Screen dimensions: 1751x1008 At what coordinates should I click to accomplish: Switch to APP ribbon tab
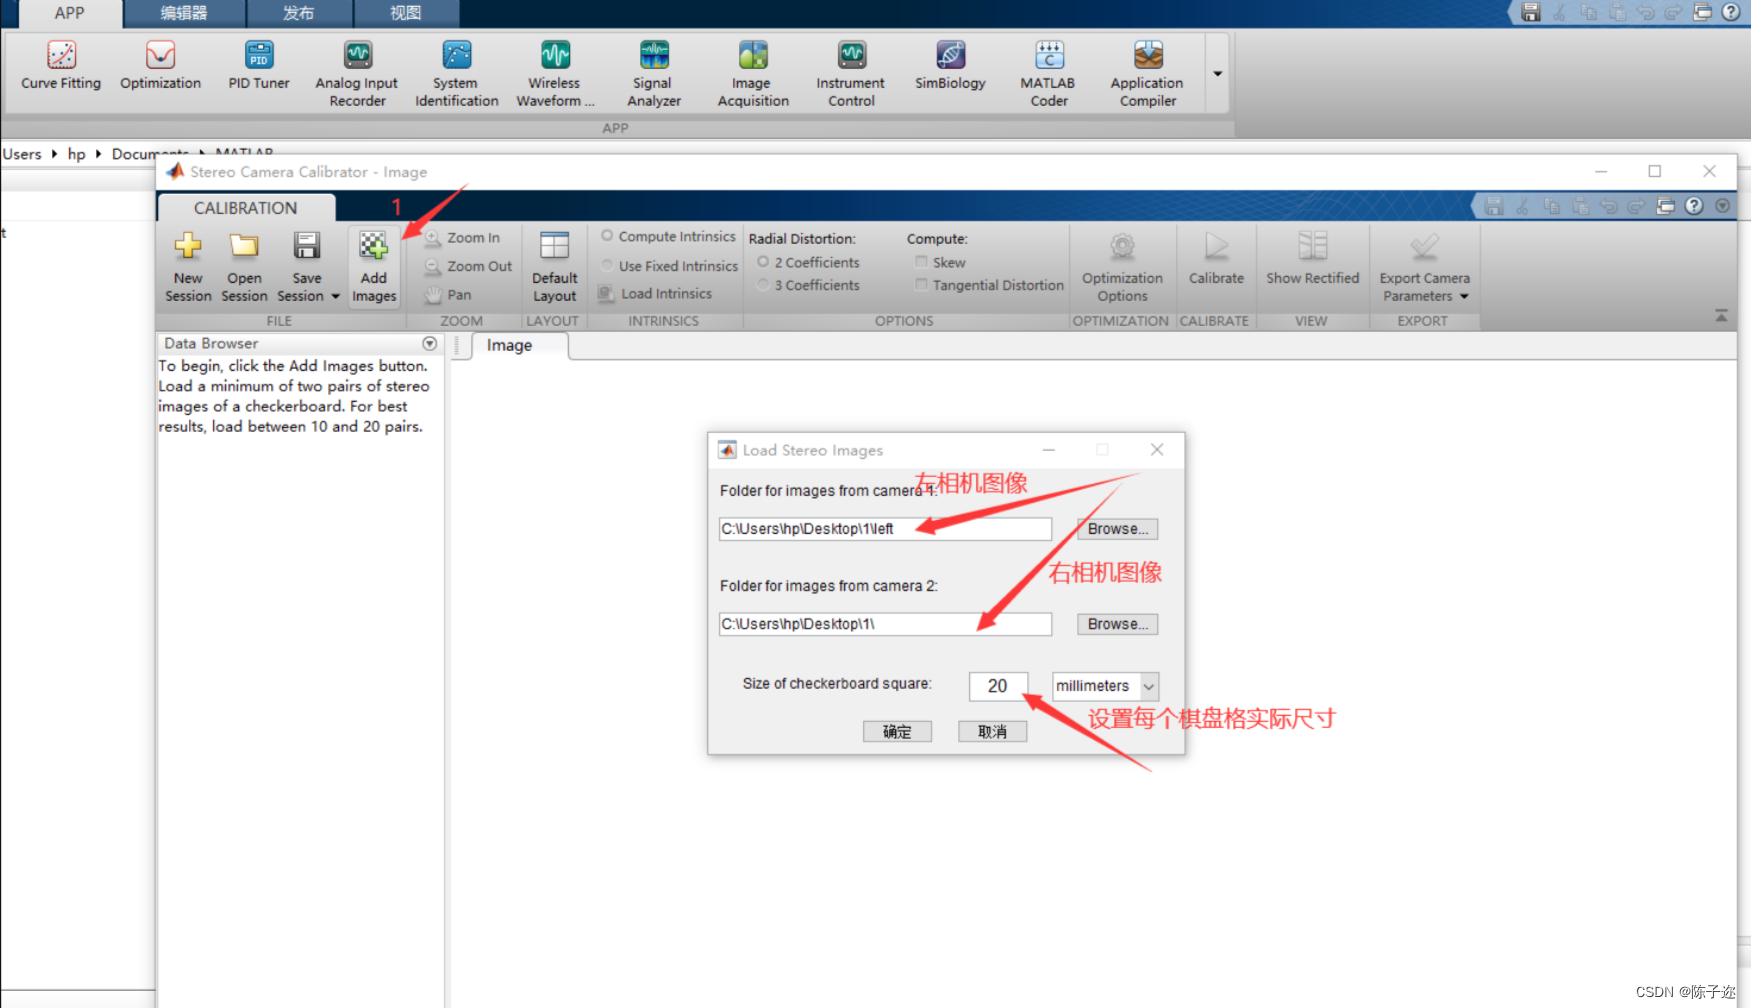[69, 13]
